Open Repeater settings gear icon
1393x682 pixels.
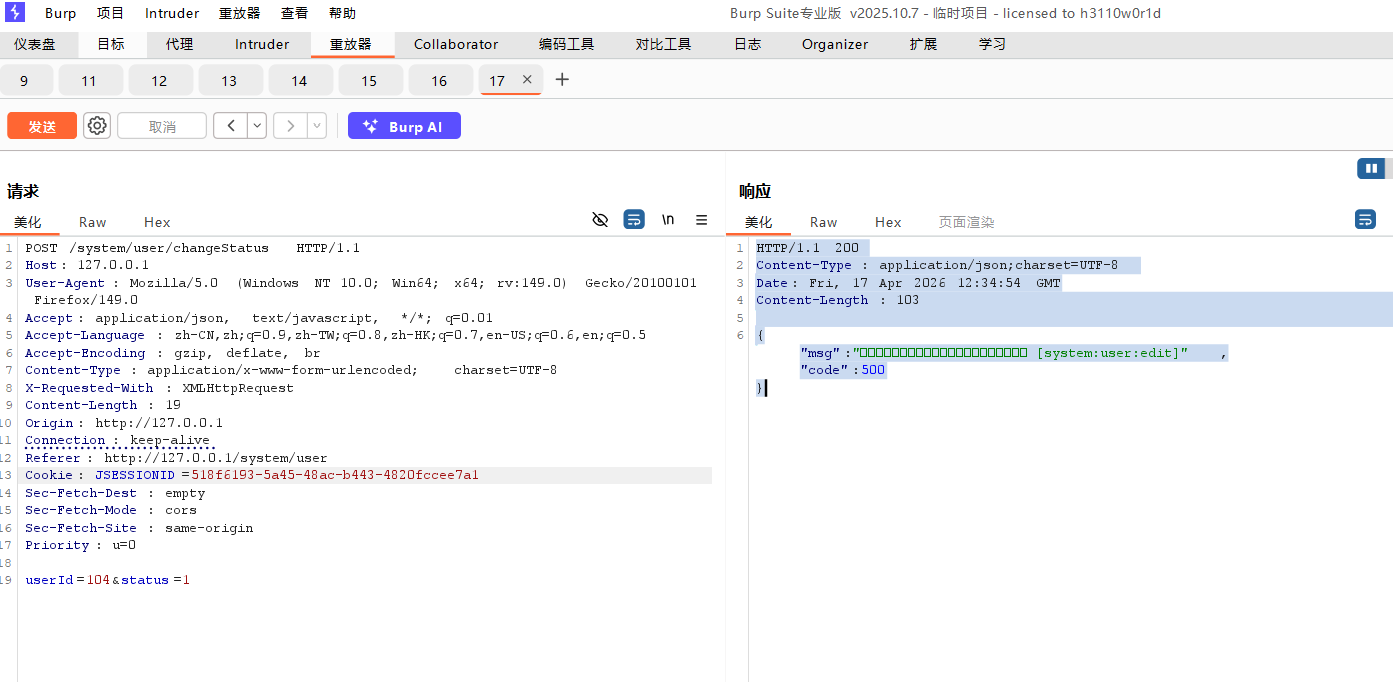(97, 125)
